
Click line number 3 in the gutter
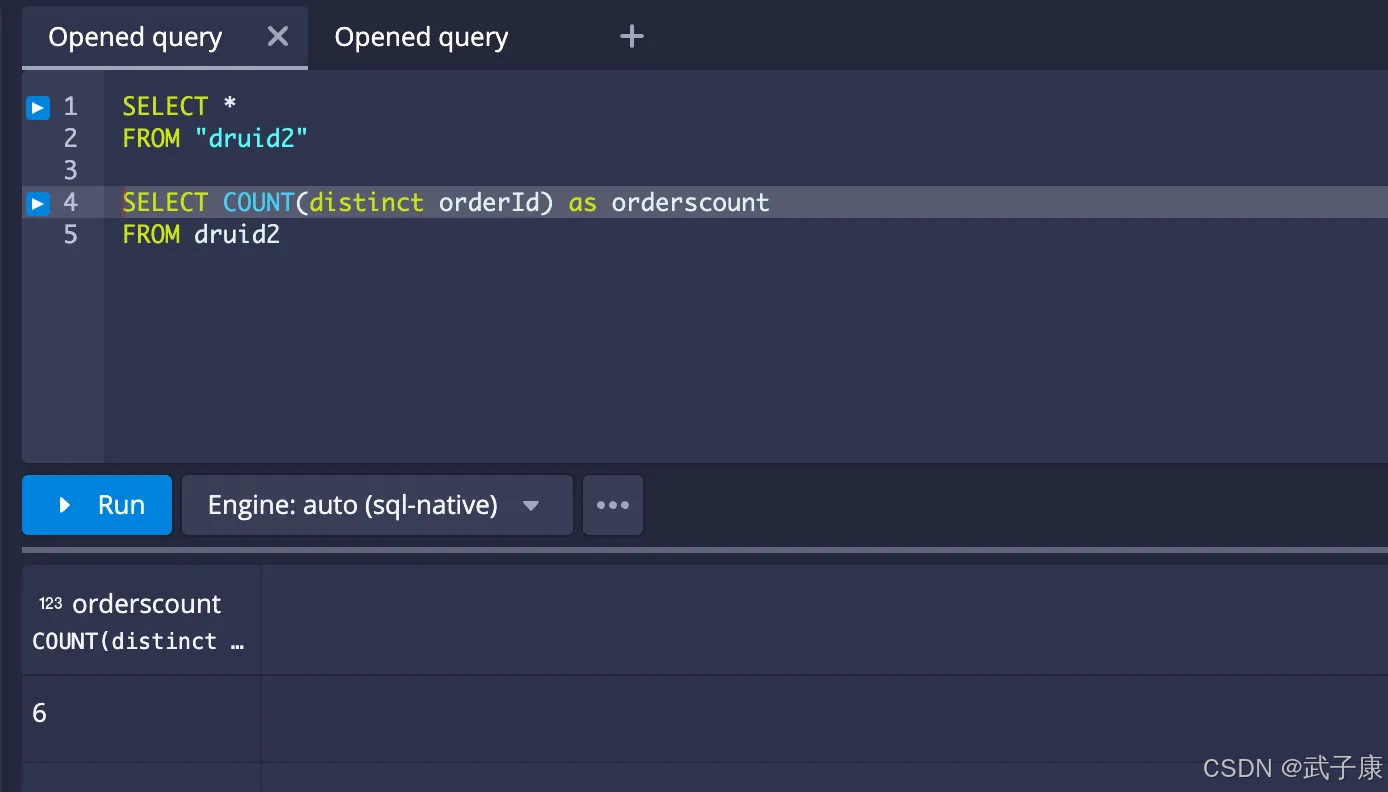[x=70, y=170]
